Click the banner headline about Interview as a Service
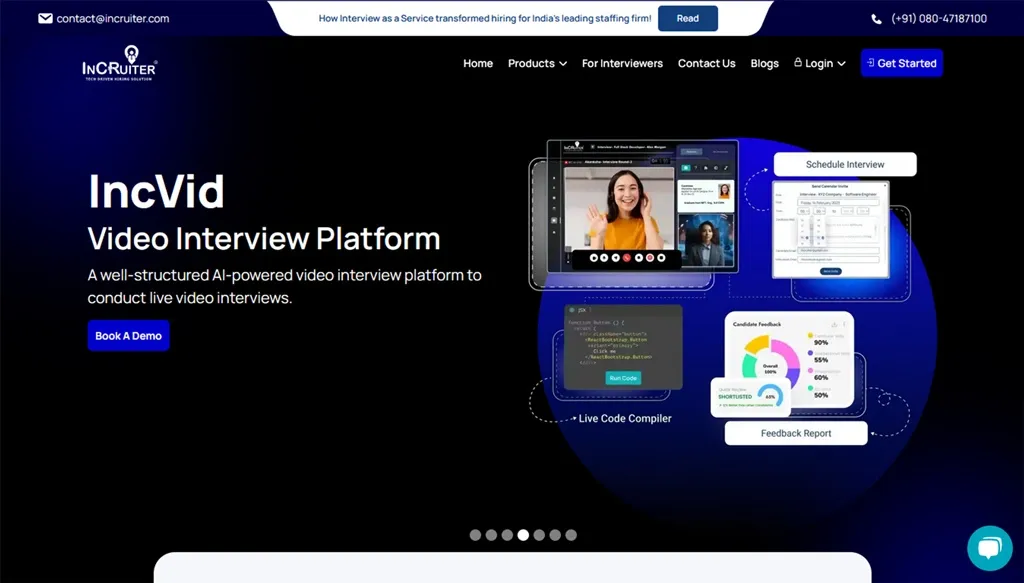Screen dimensions: 1024x583 [x=485, y=18]
